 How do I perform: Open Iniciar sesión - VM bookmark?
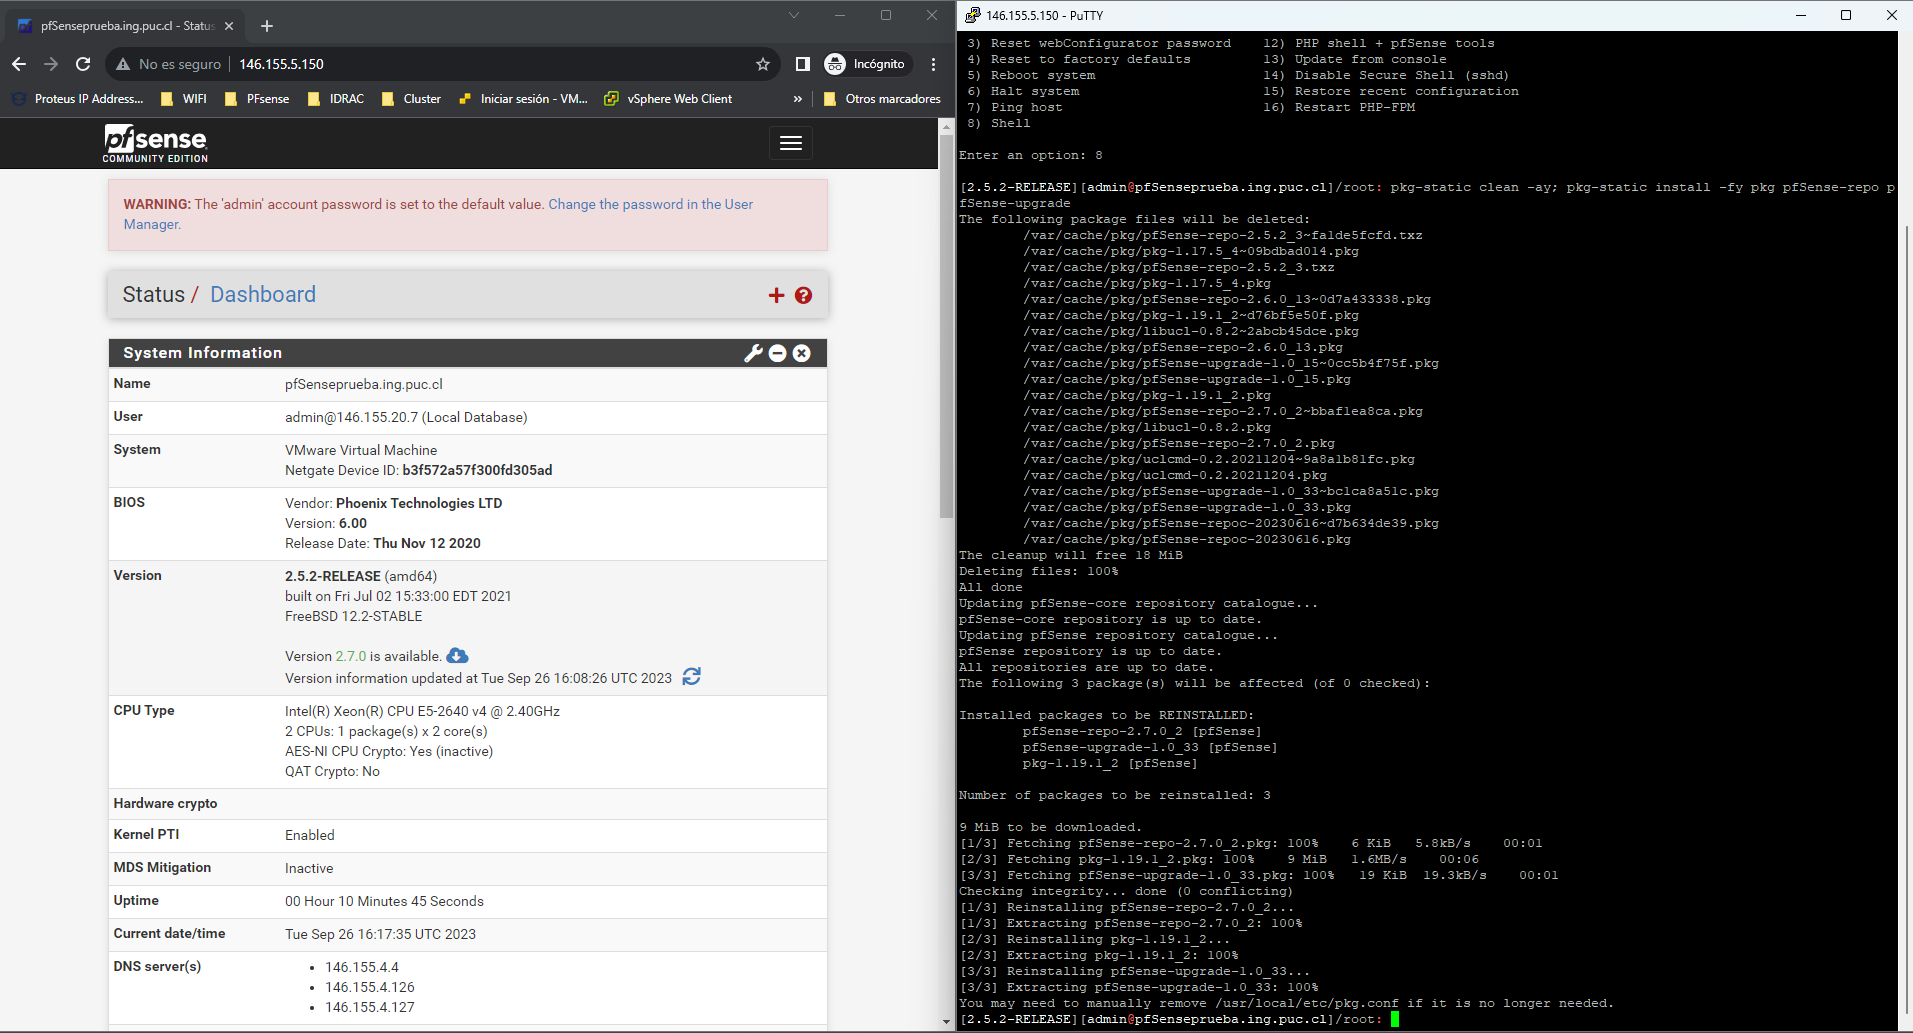pyautogui.click(x=523, y=99)
